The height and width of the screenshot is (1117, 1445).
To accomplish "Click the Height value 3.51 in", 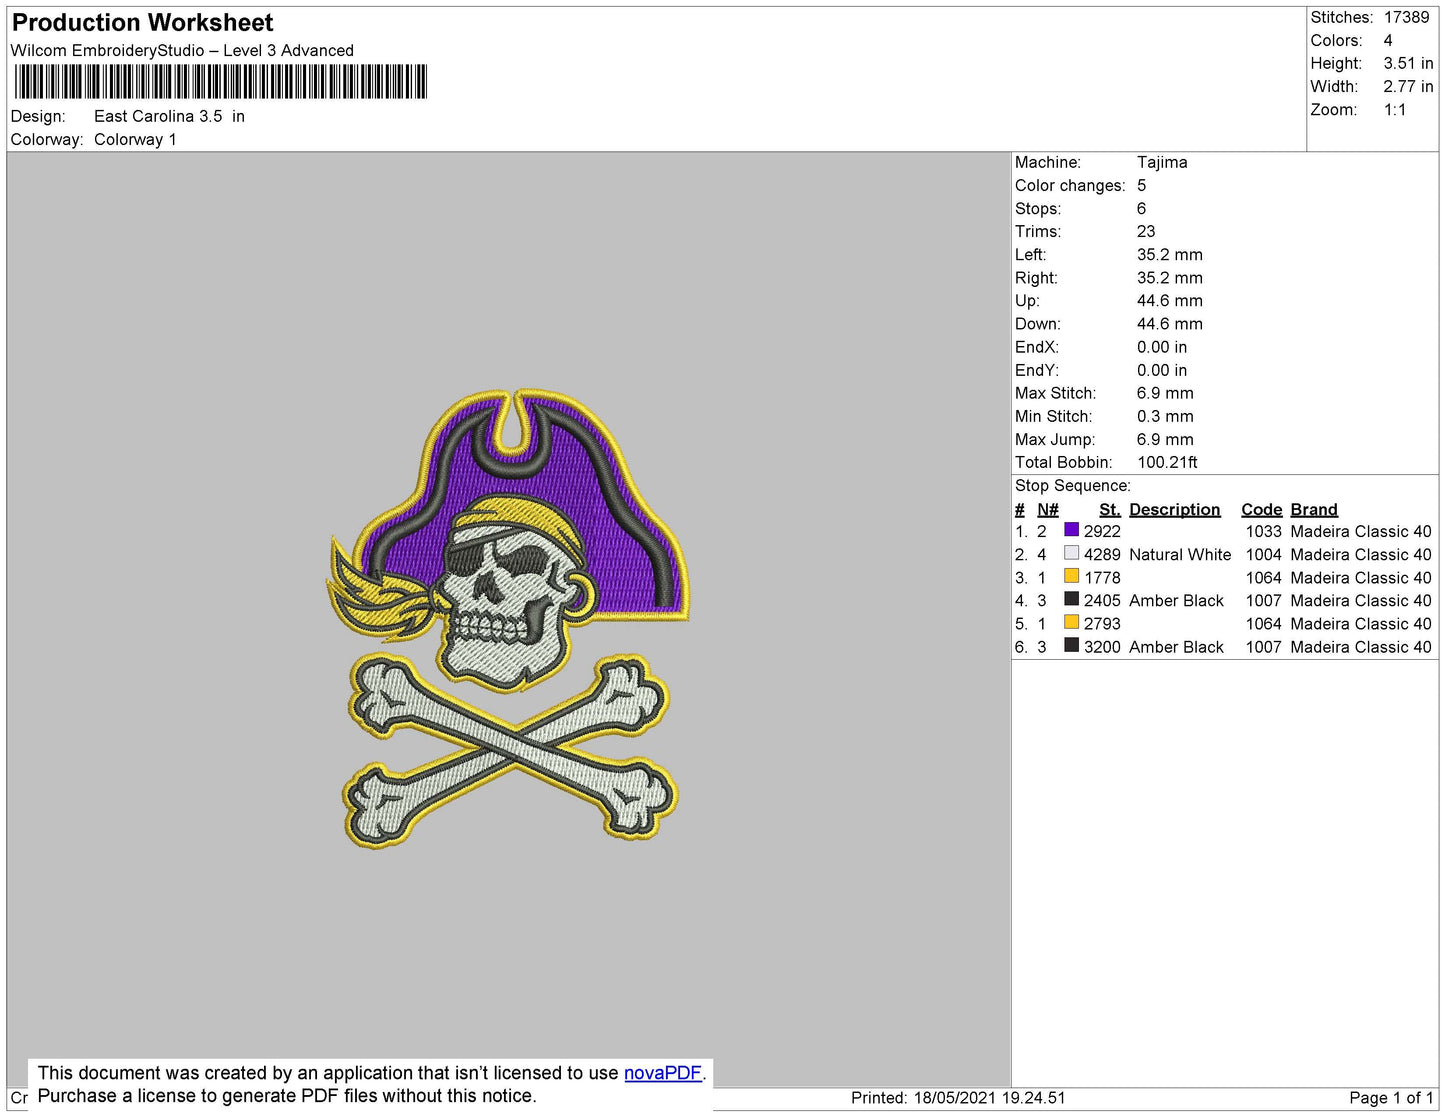I will (1408, 63).
